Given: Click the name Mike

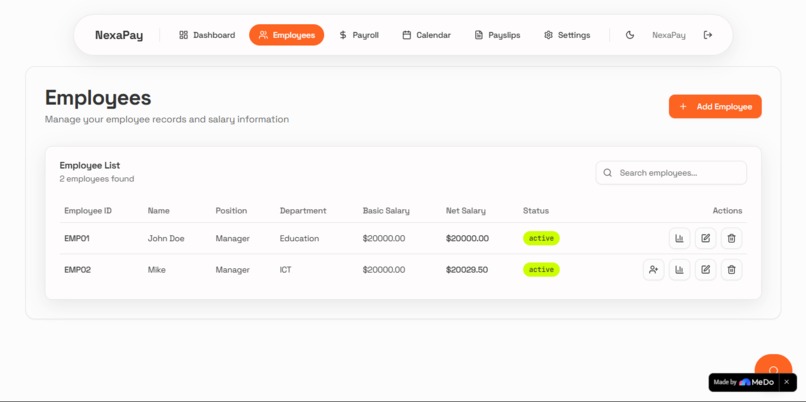Looking at the screenshot, I should coord(157,270).
